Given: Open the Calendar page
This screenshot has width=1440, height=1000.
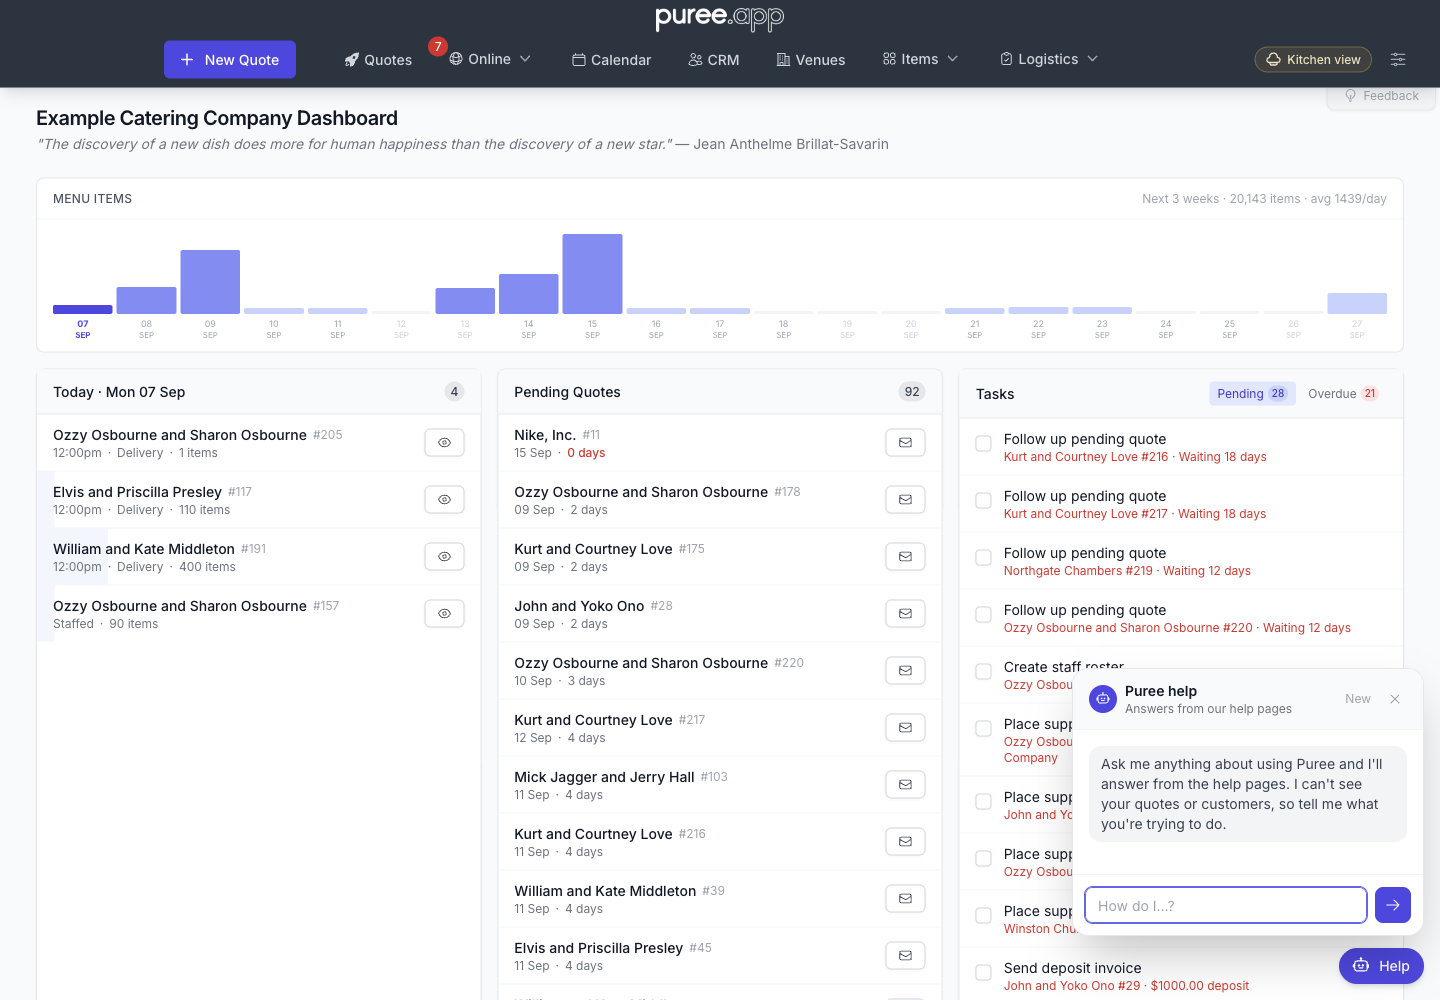Looking at the screenshot, I should point(611,60).
